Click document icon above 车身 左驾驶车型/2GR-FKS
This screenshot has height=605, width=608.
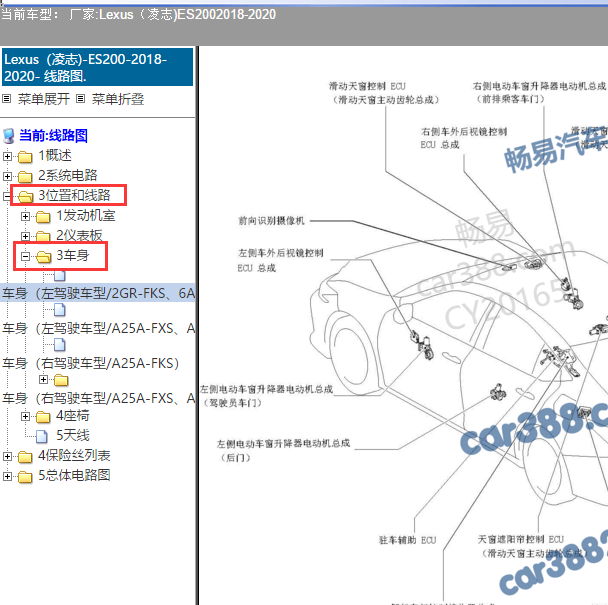[59, 275]
